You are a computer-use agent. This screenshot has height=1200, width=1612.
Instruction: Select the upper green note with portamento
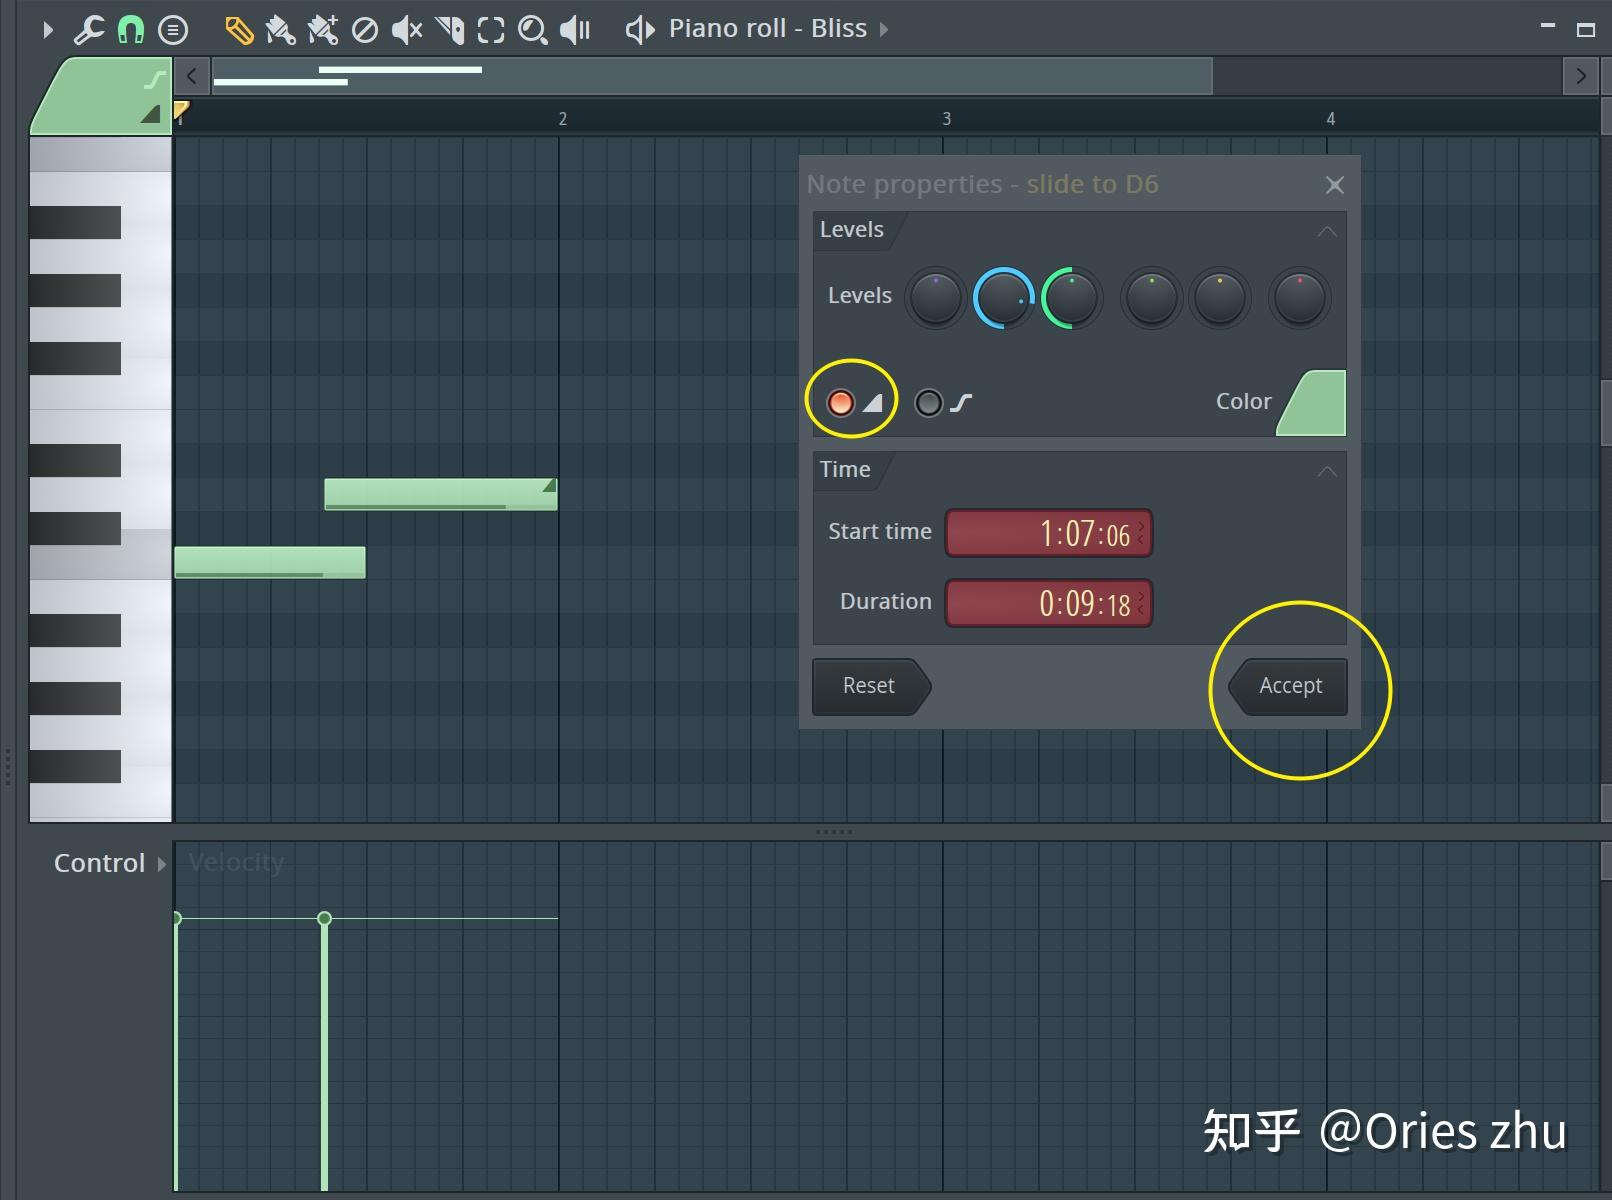coord(440,494)
